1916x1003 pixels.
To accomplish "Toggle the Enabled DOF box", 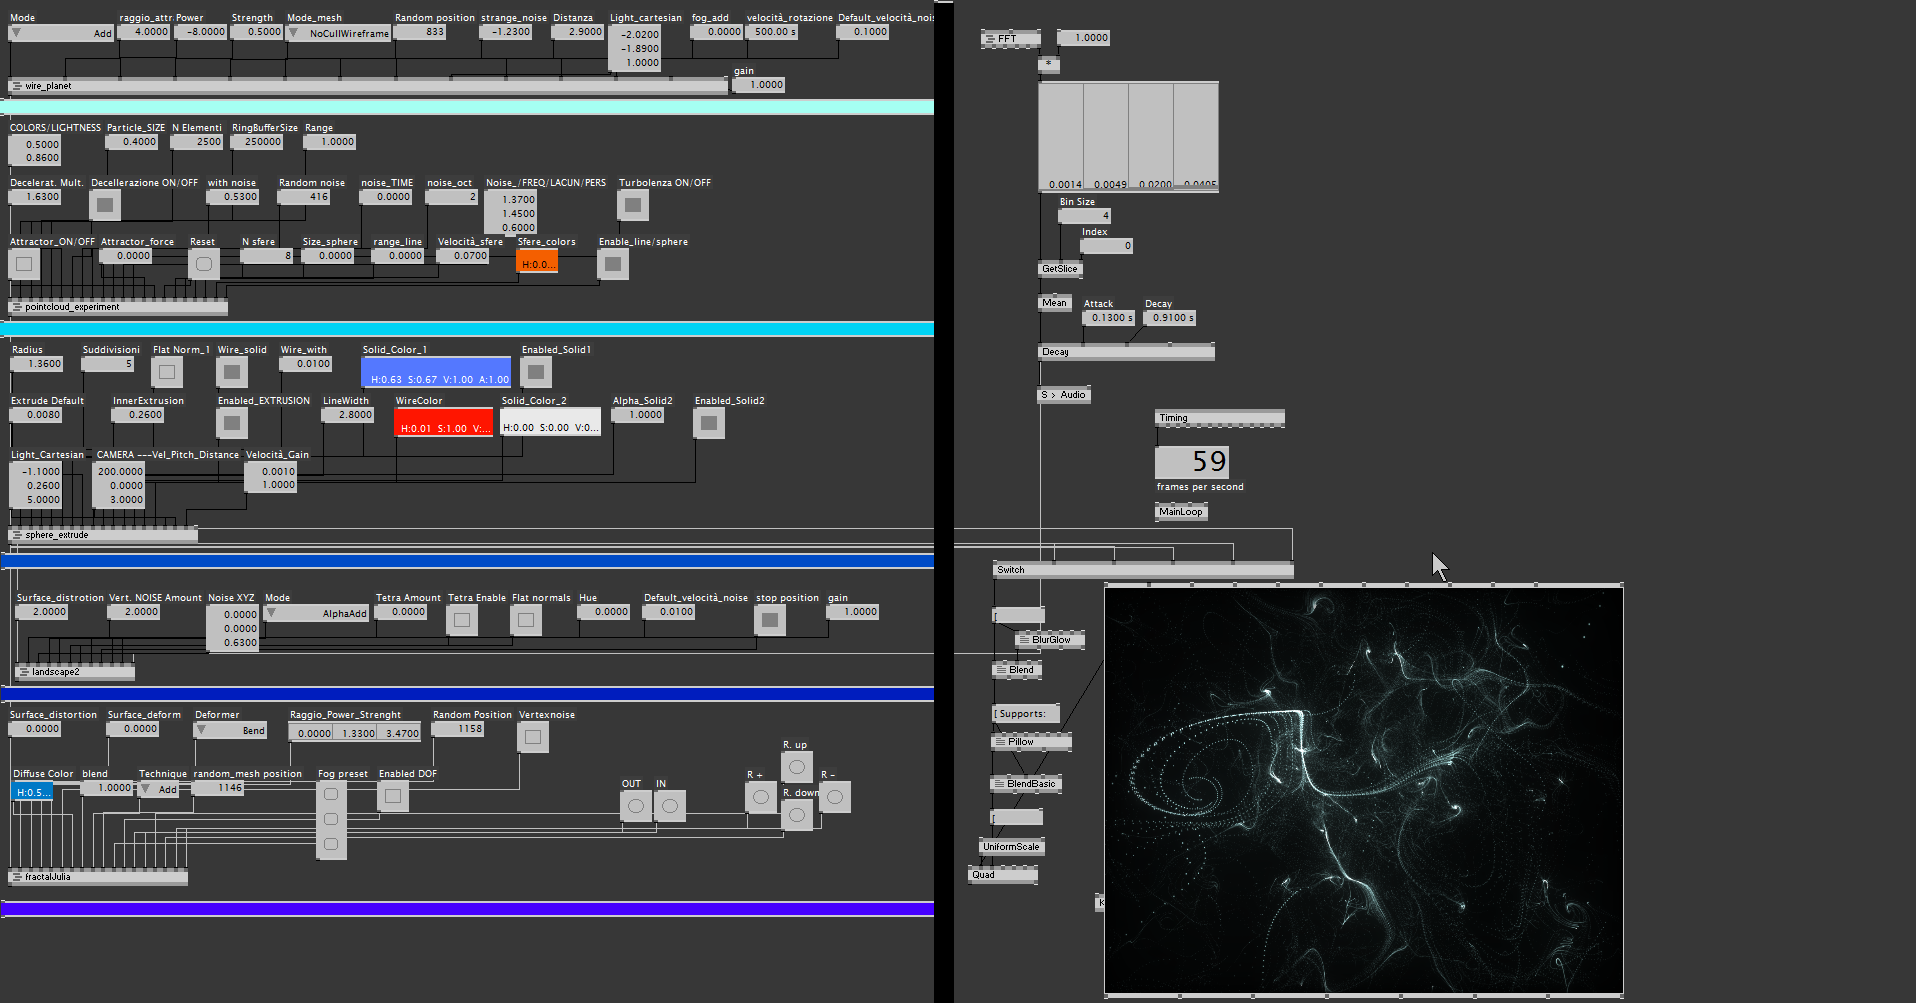I will (x=393, y=796).
